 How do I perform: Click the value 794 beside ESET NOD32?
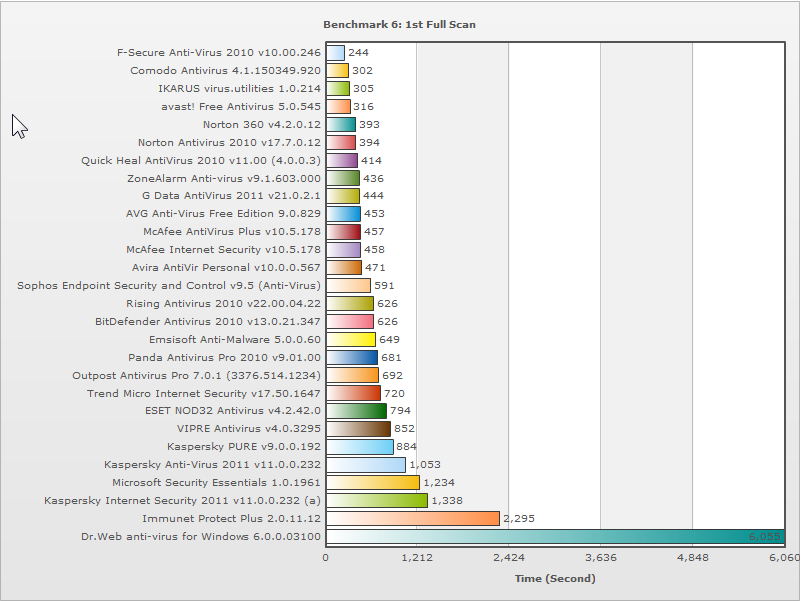pyautogui.click(x=400, y=410)
